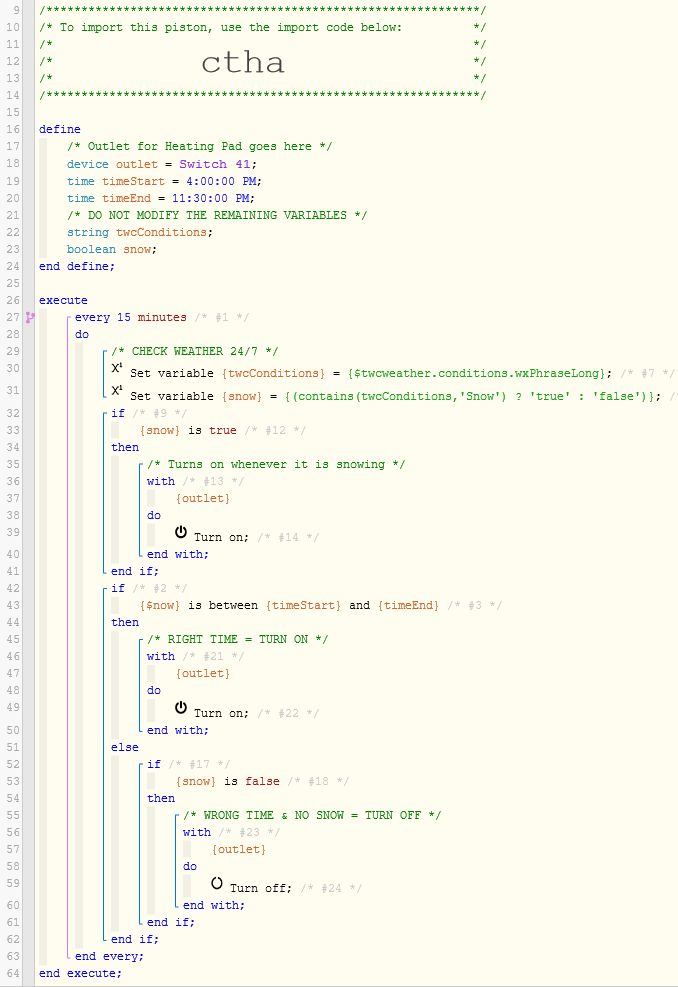Click the 'define' keyword on line 17
The height and width of the screenshot is (987, 678).
pyautogui.click(x=60, y=130)
